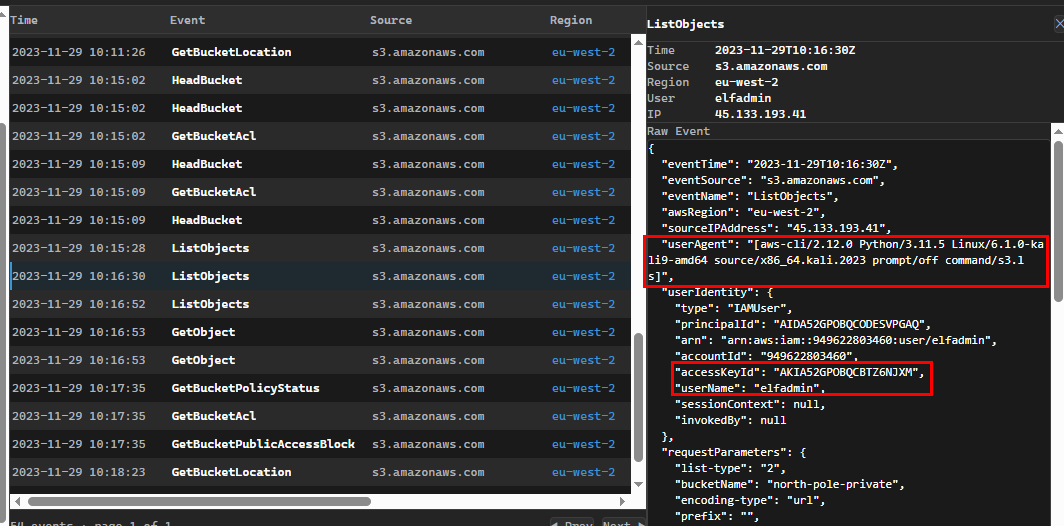1064x526 pixels.
Task: Click eu-west-2 link in GetBucketPolicyStatus row
Action: tap(583, 388)
